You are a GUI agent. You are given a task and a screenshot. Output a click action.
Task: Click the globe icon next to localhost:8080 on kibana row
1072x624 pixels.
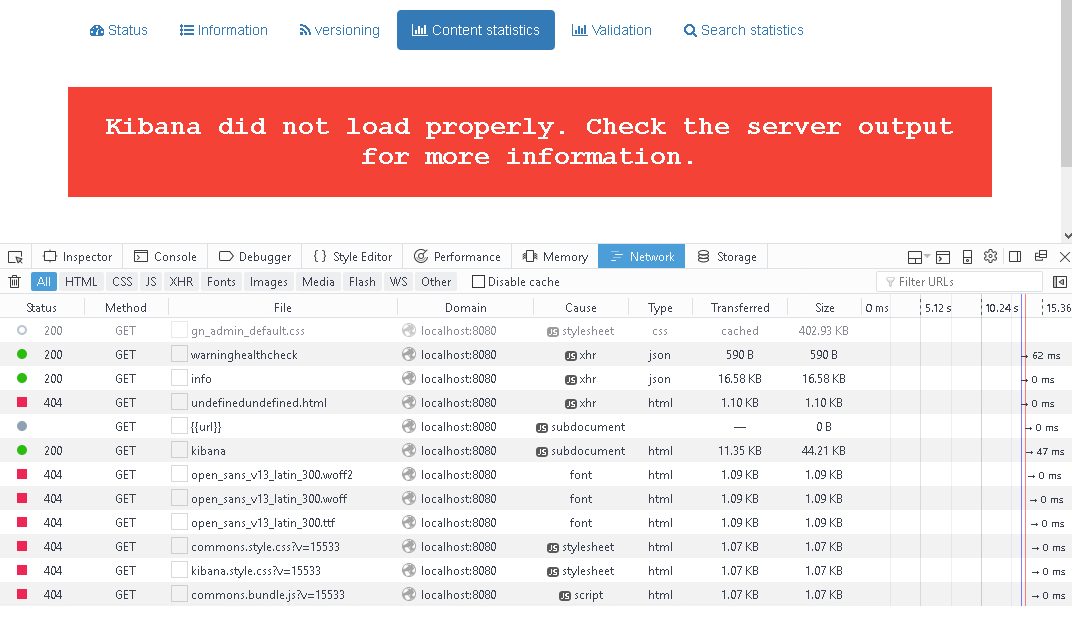(x=408, y=450)
